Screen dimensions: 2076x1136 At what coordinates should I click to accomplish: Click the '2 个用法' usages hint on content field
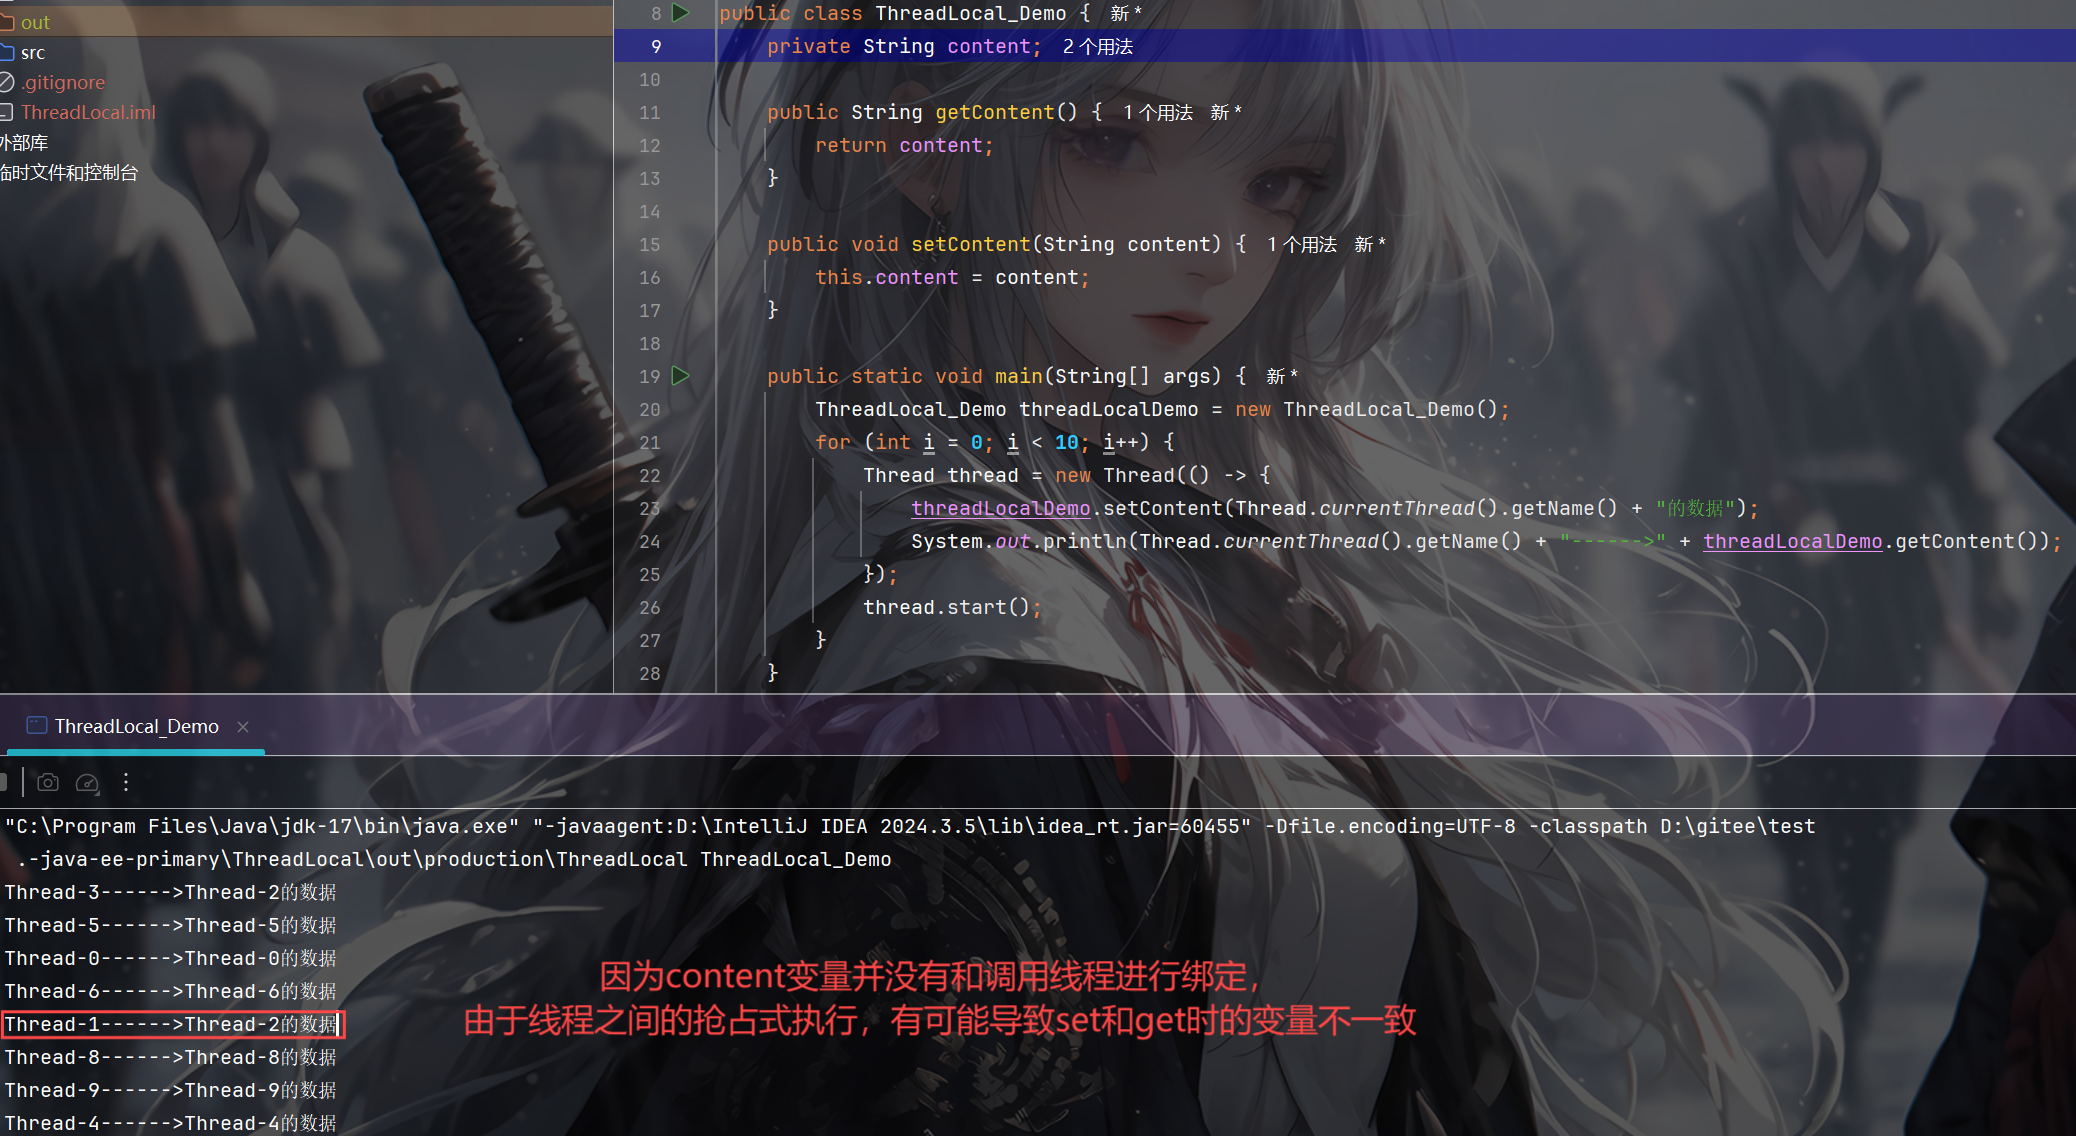1097,47
